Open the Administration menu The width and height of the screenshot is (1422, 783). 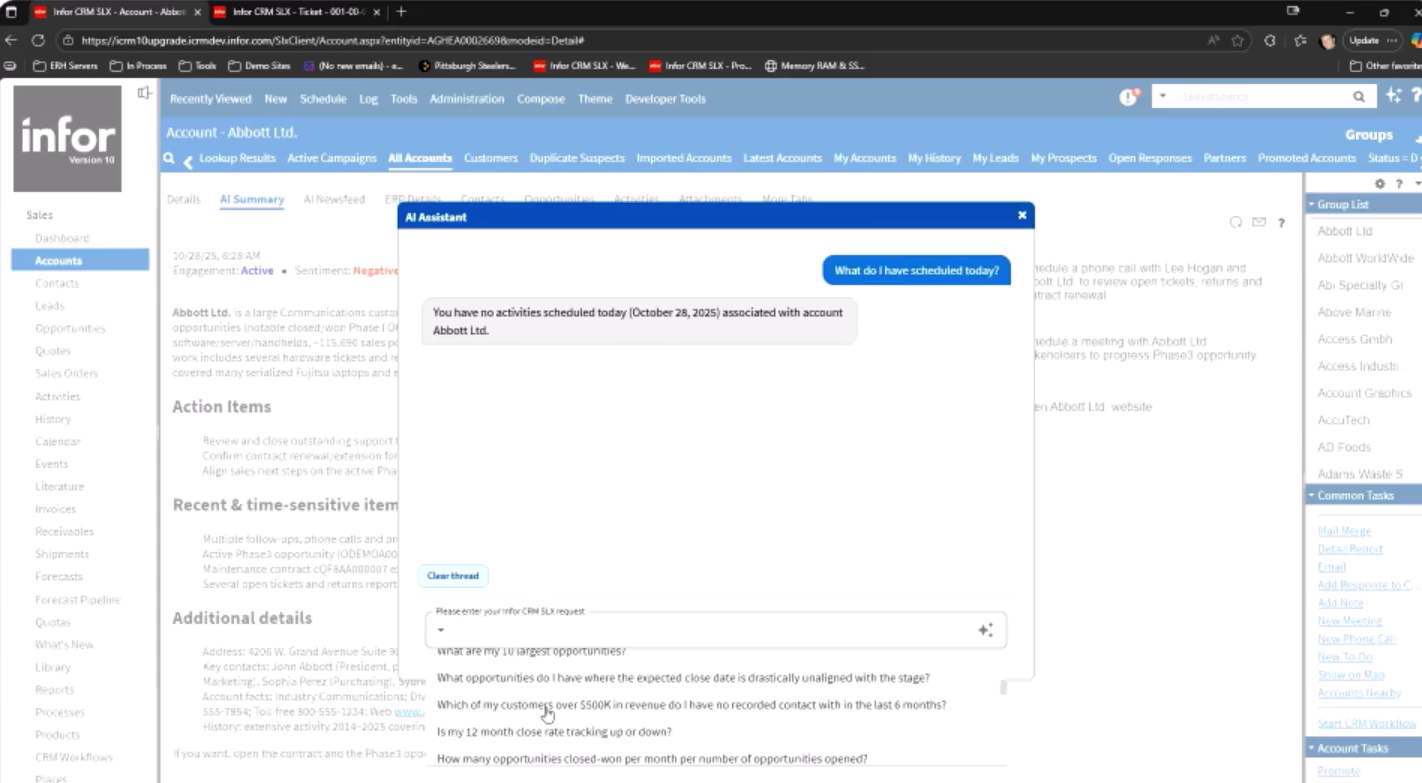click(467, 99)
